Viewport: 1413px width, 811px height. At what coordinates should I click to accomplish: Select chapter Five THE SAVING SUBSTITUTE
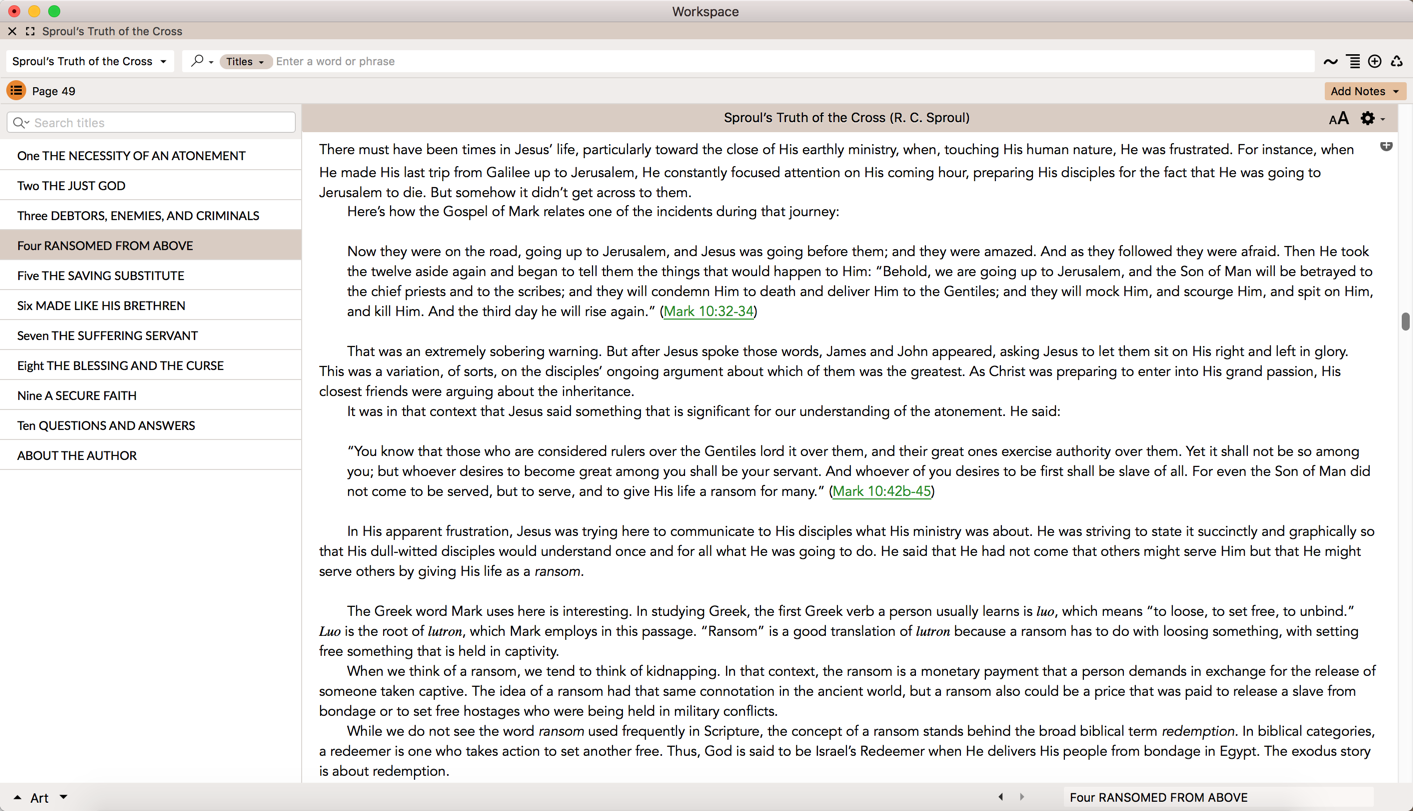pyautogui.click(x=150, y=275)
